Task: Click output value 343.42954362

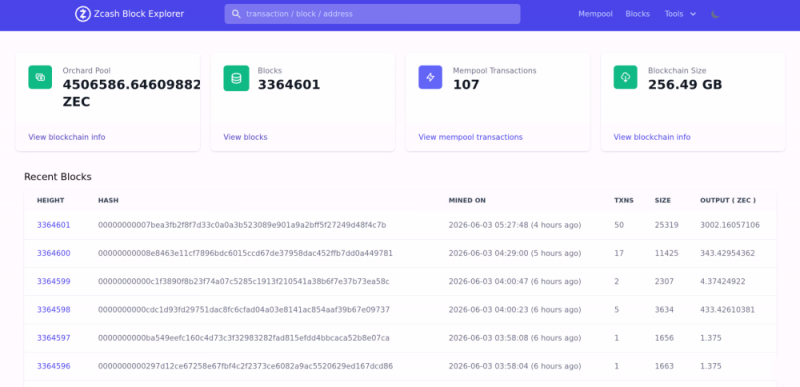Action: [728, 253]
